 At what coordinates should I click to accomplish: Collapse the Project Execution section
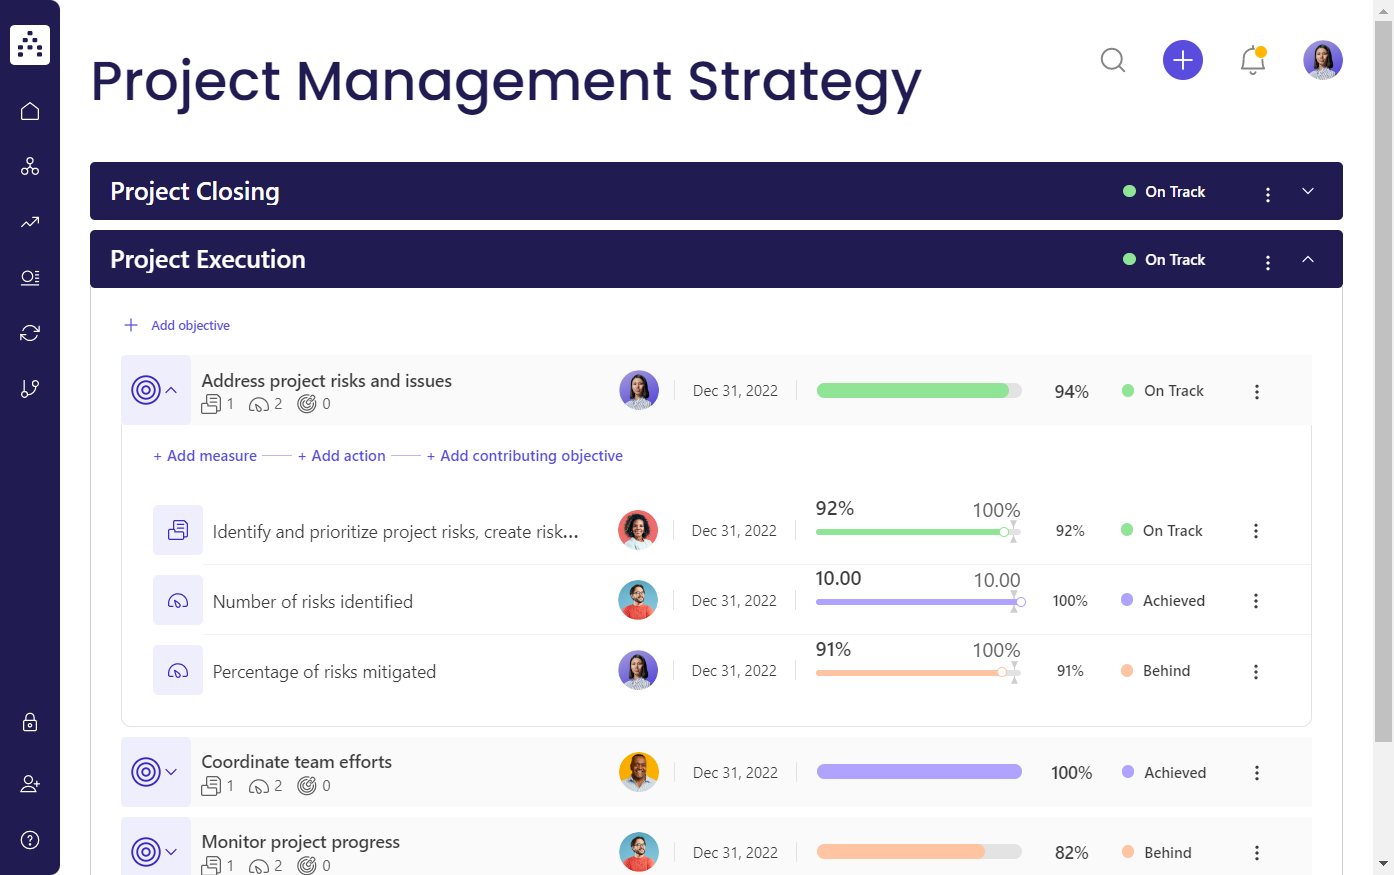click(1308, 259)
